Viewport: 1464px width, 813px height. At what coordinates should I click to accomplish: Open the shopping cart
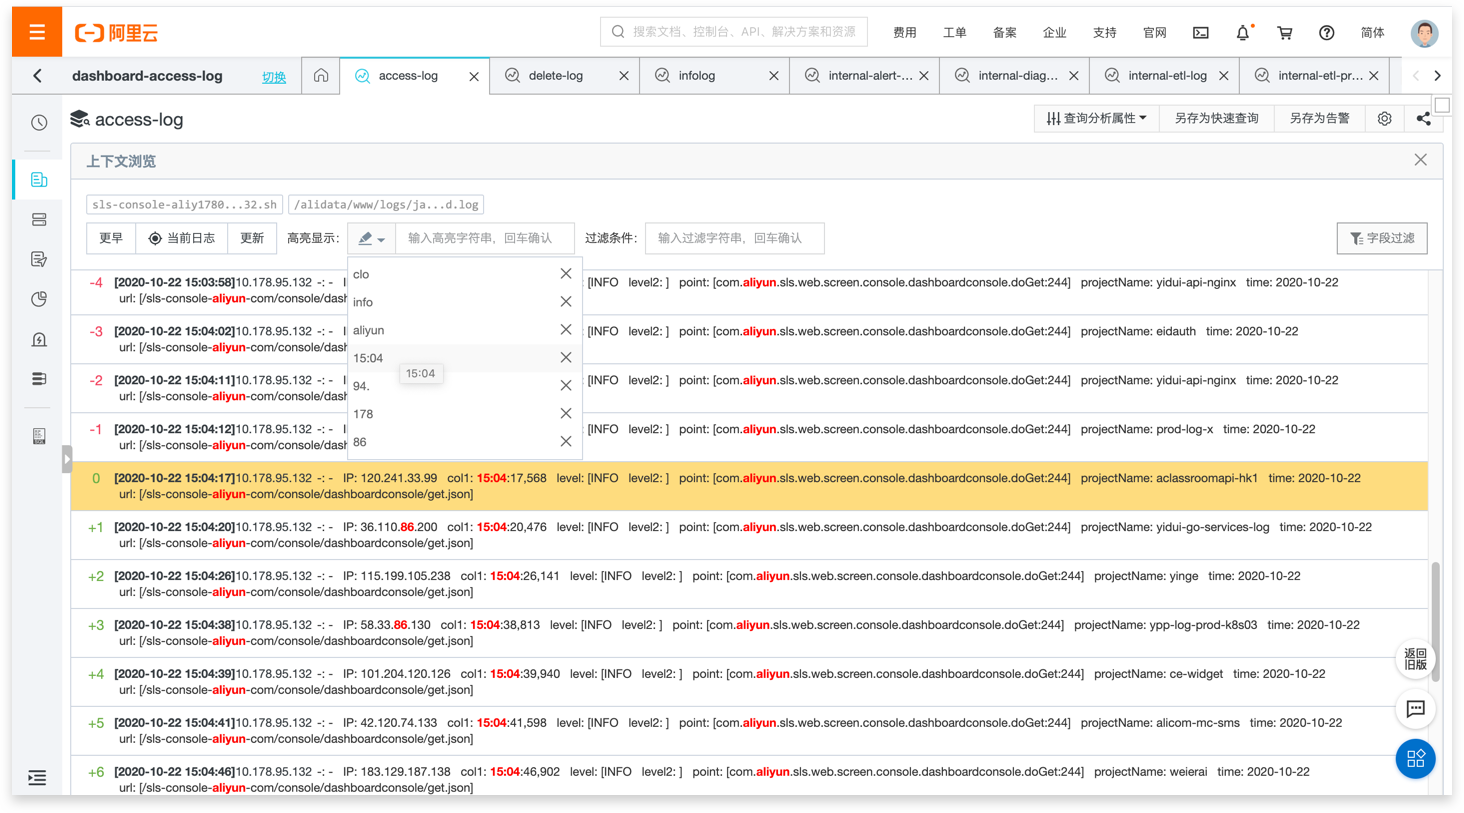pyautogui.click(x=1285, y=33)
